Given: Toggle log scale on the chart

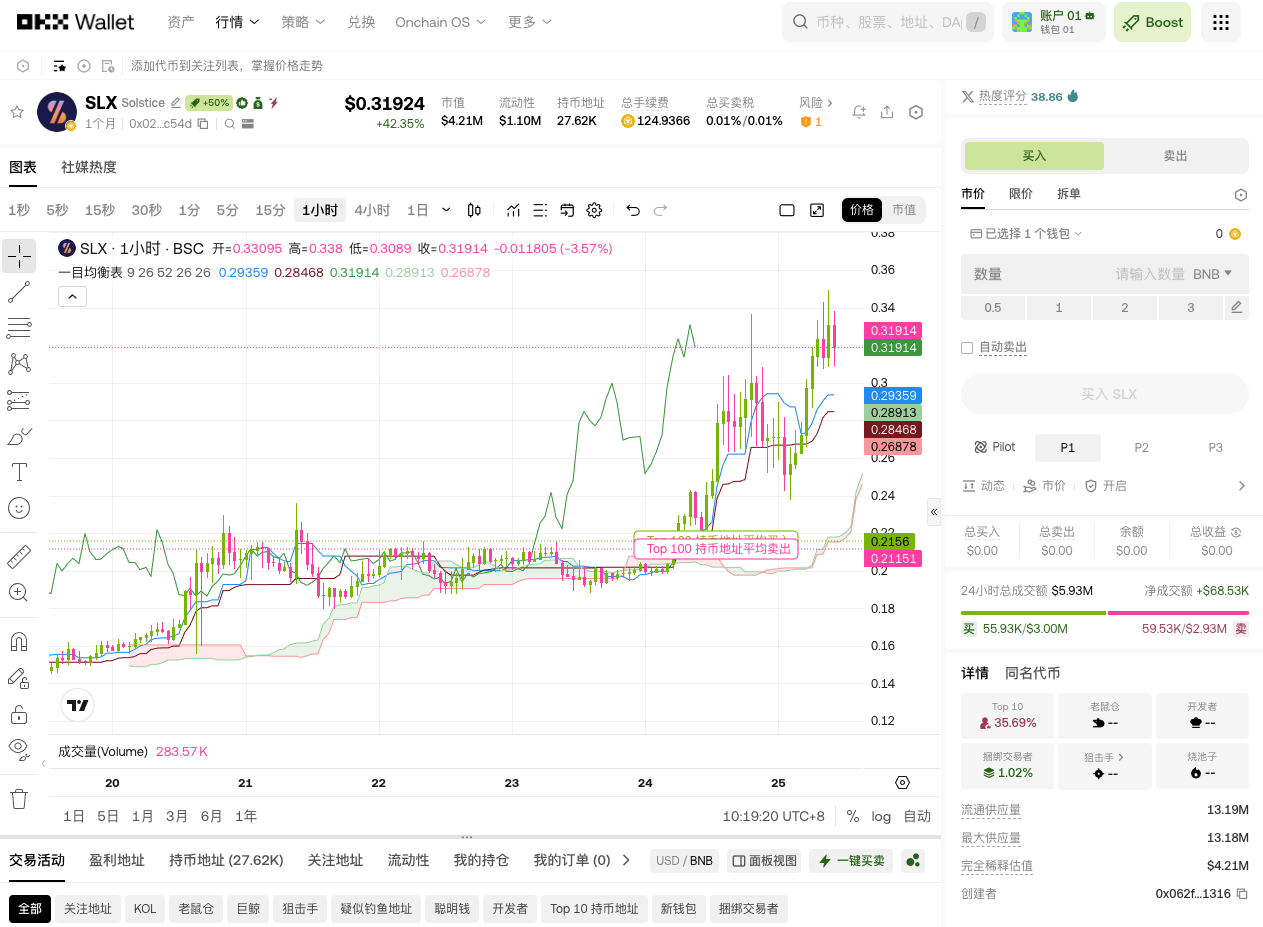Looking at the screenshot, I should point(881,816).
